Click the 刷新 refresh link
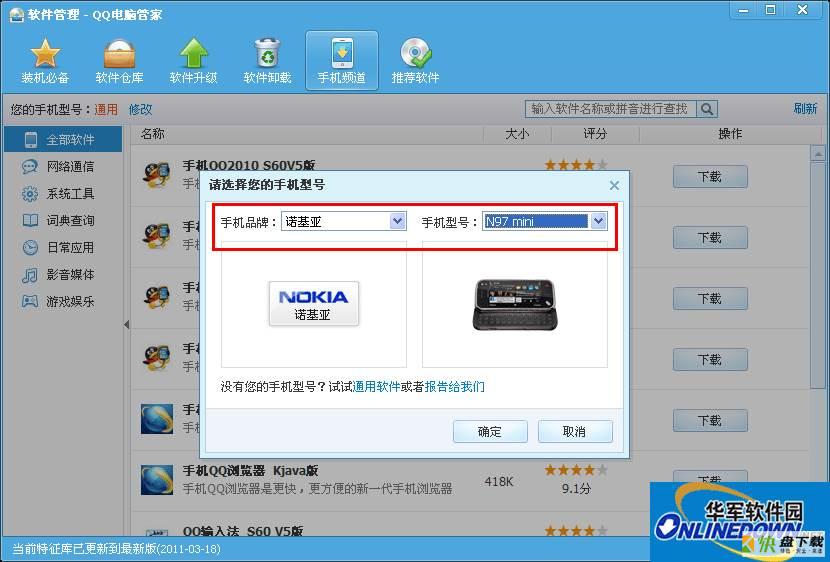Viewport: 830px width, 562px height. pos(805,108)
